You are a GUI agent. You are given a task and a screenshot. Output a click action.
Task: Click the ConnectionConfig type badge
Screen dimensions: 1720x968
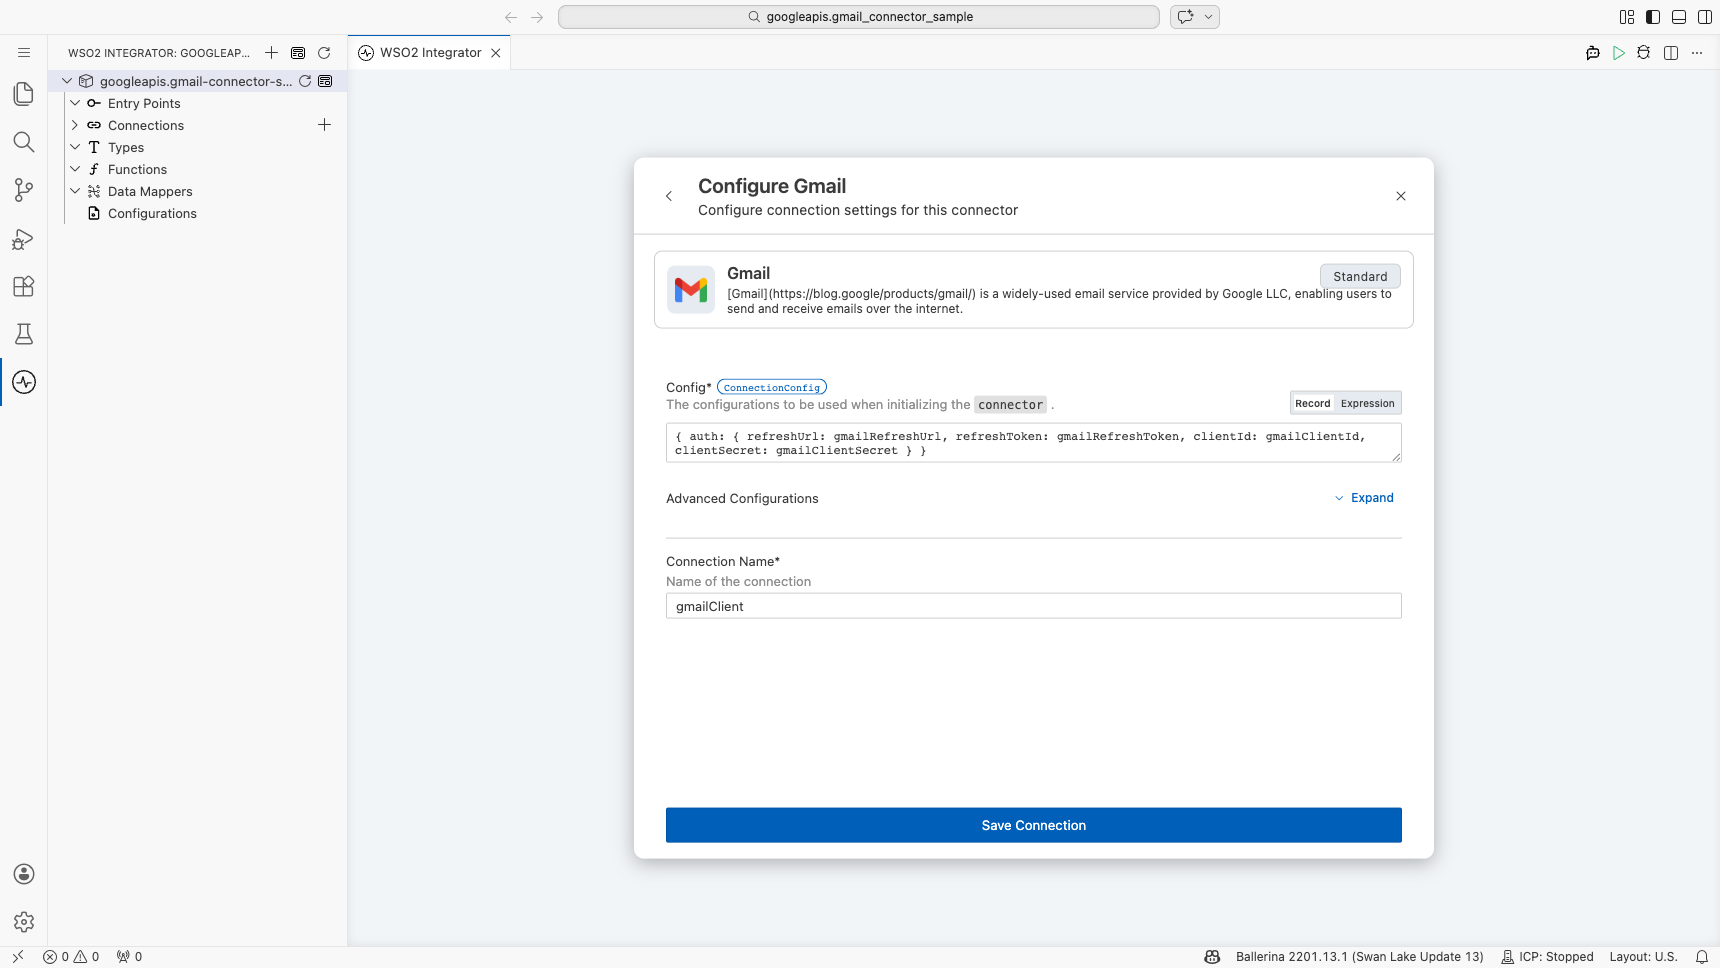[x=772, y=387]
